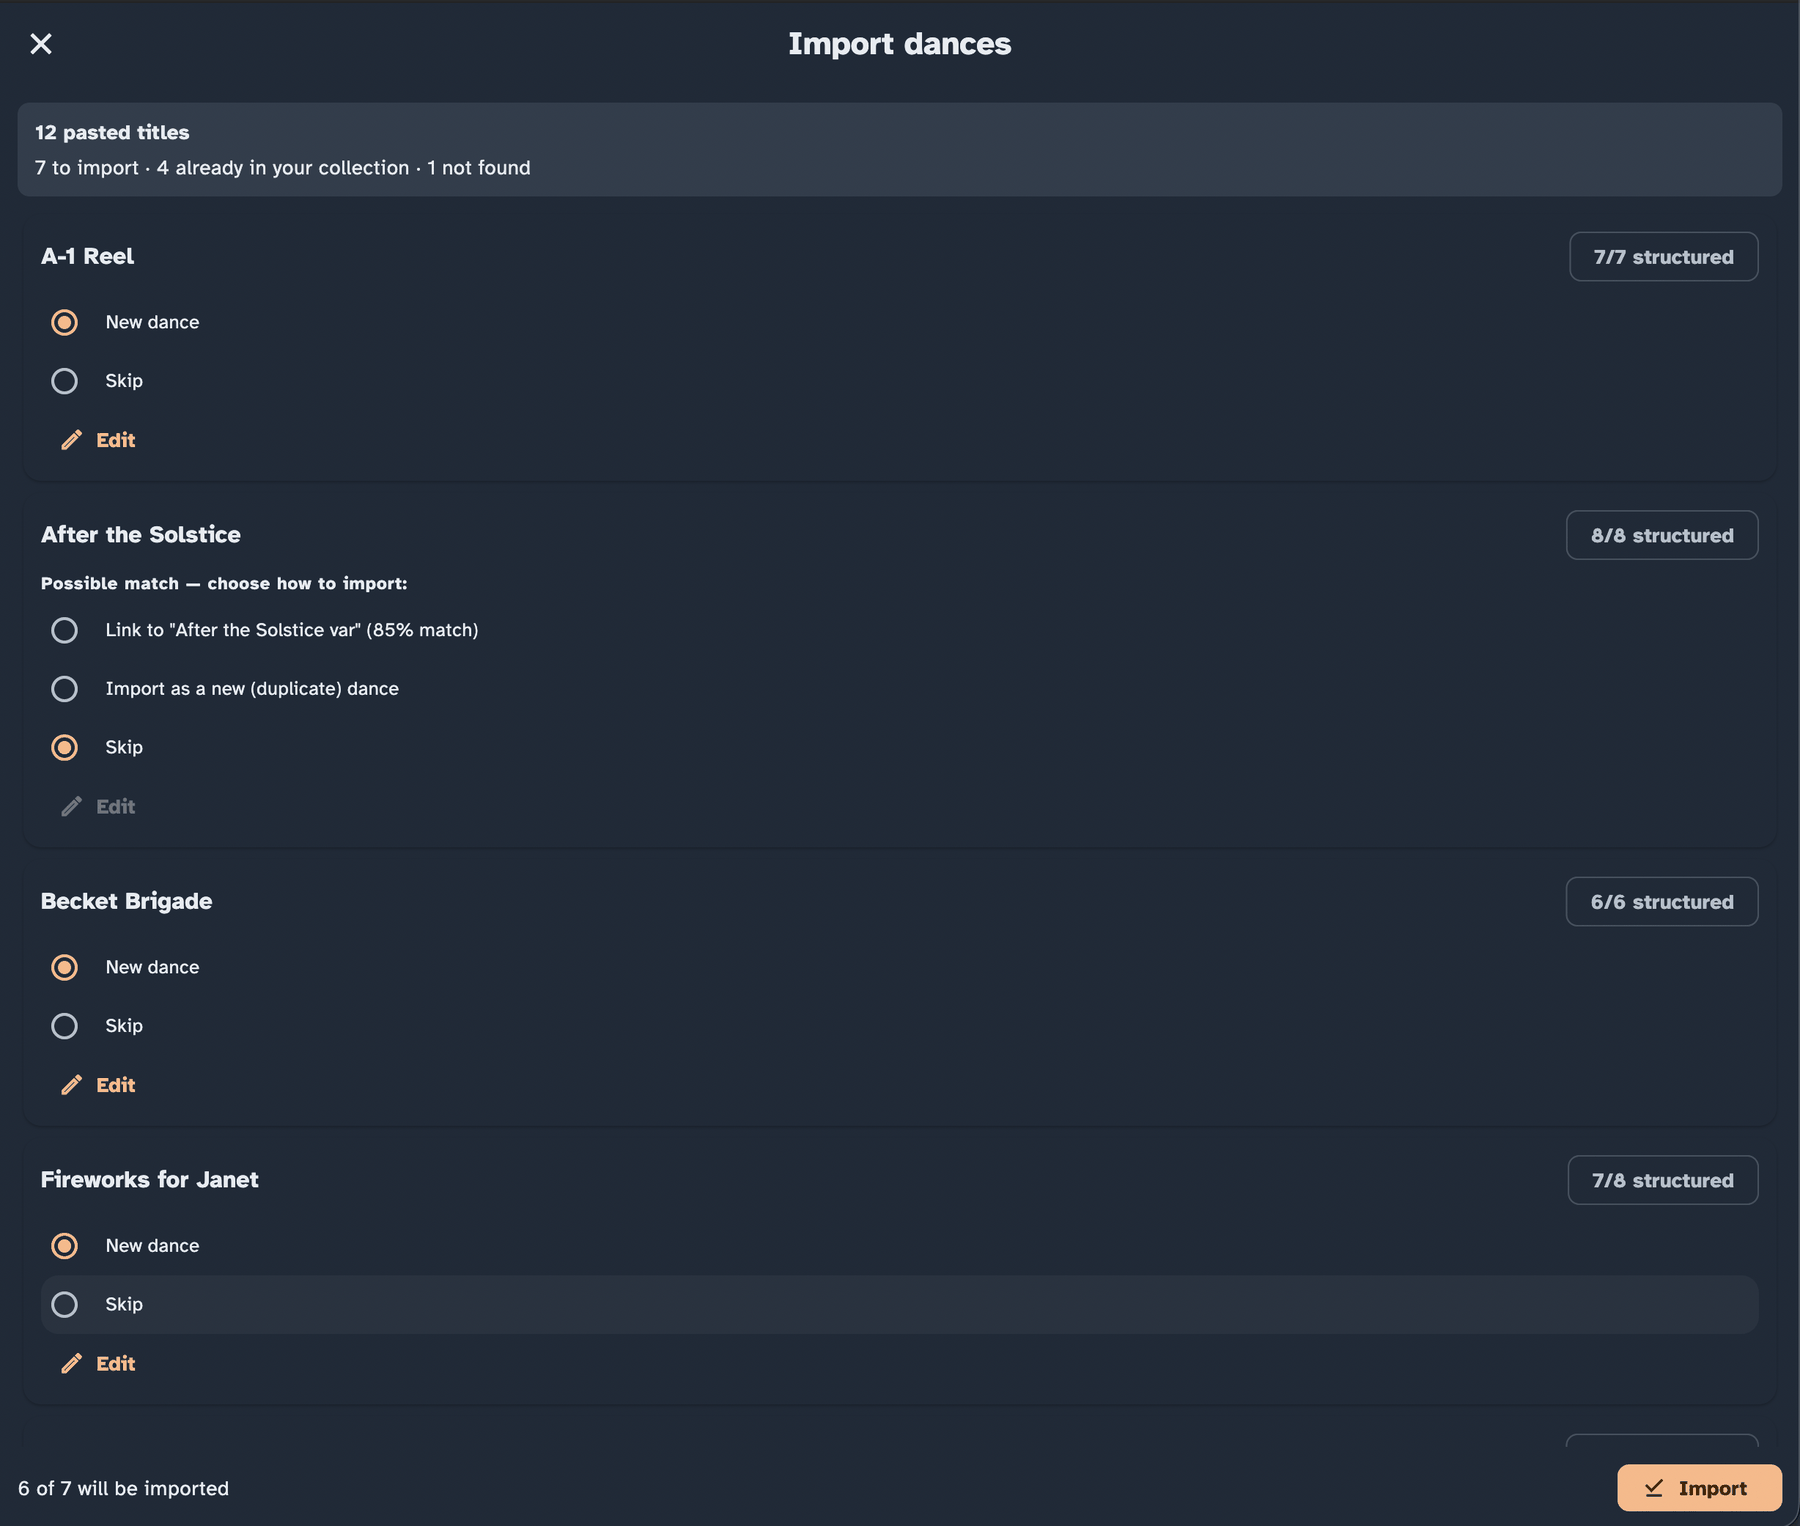Viewport: 1800px width, 1526px height.
Task: Click the pencil icon in Becket Brigade
Action: pos(71,1085)
